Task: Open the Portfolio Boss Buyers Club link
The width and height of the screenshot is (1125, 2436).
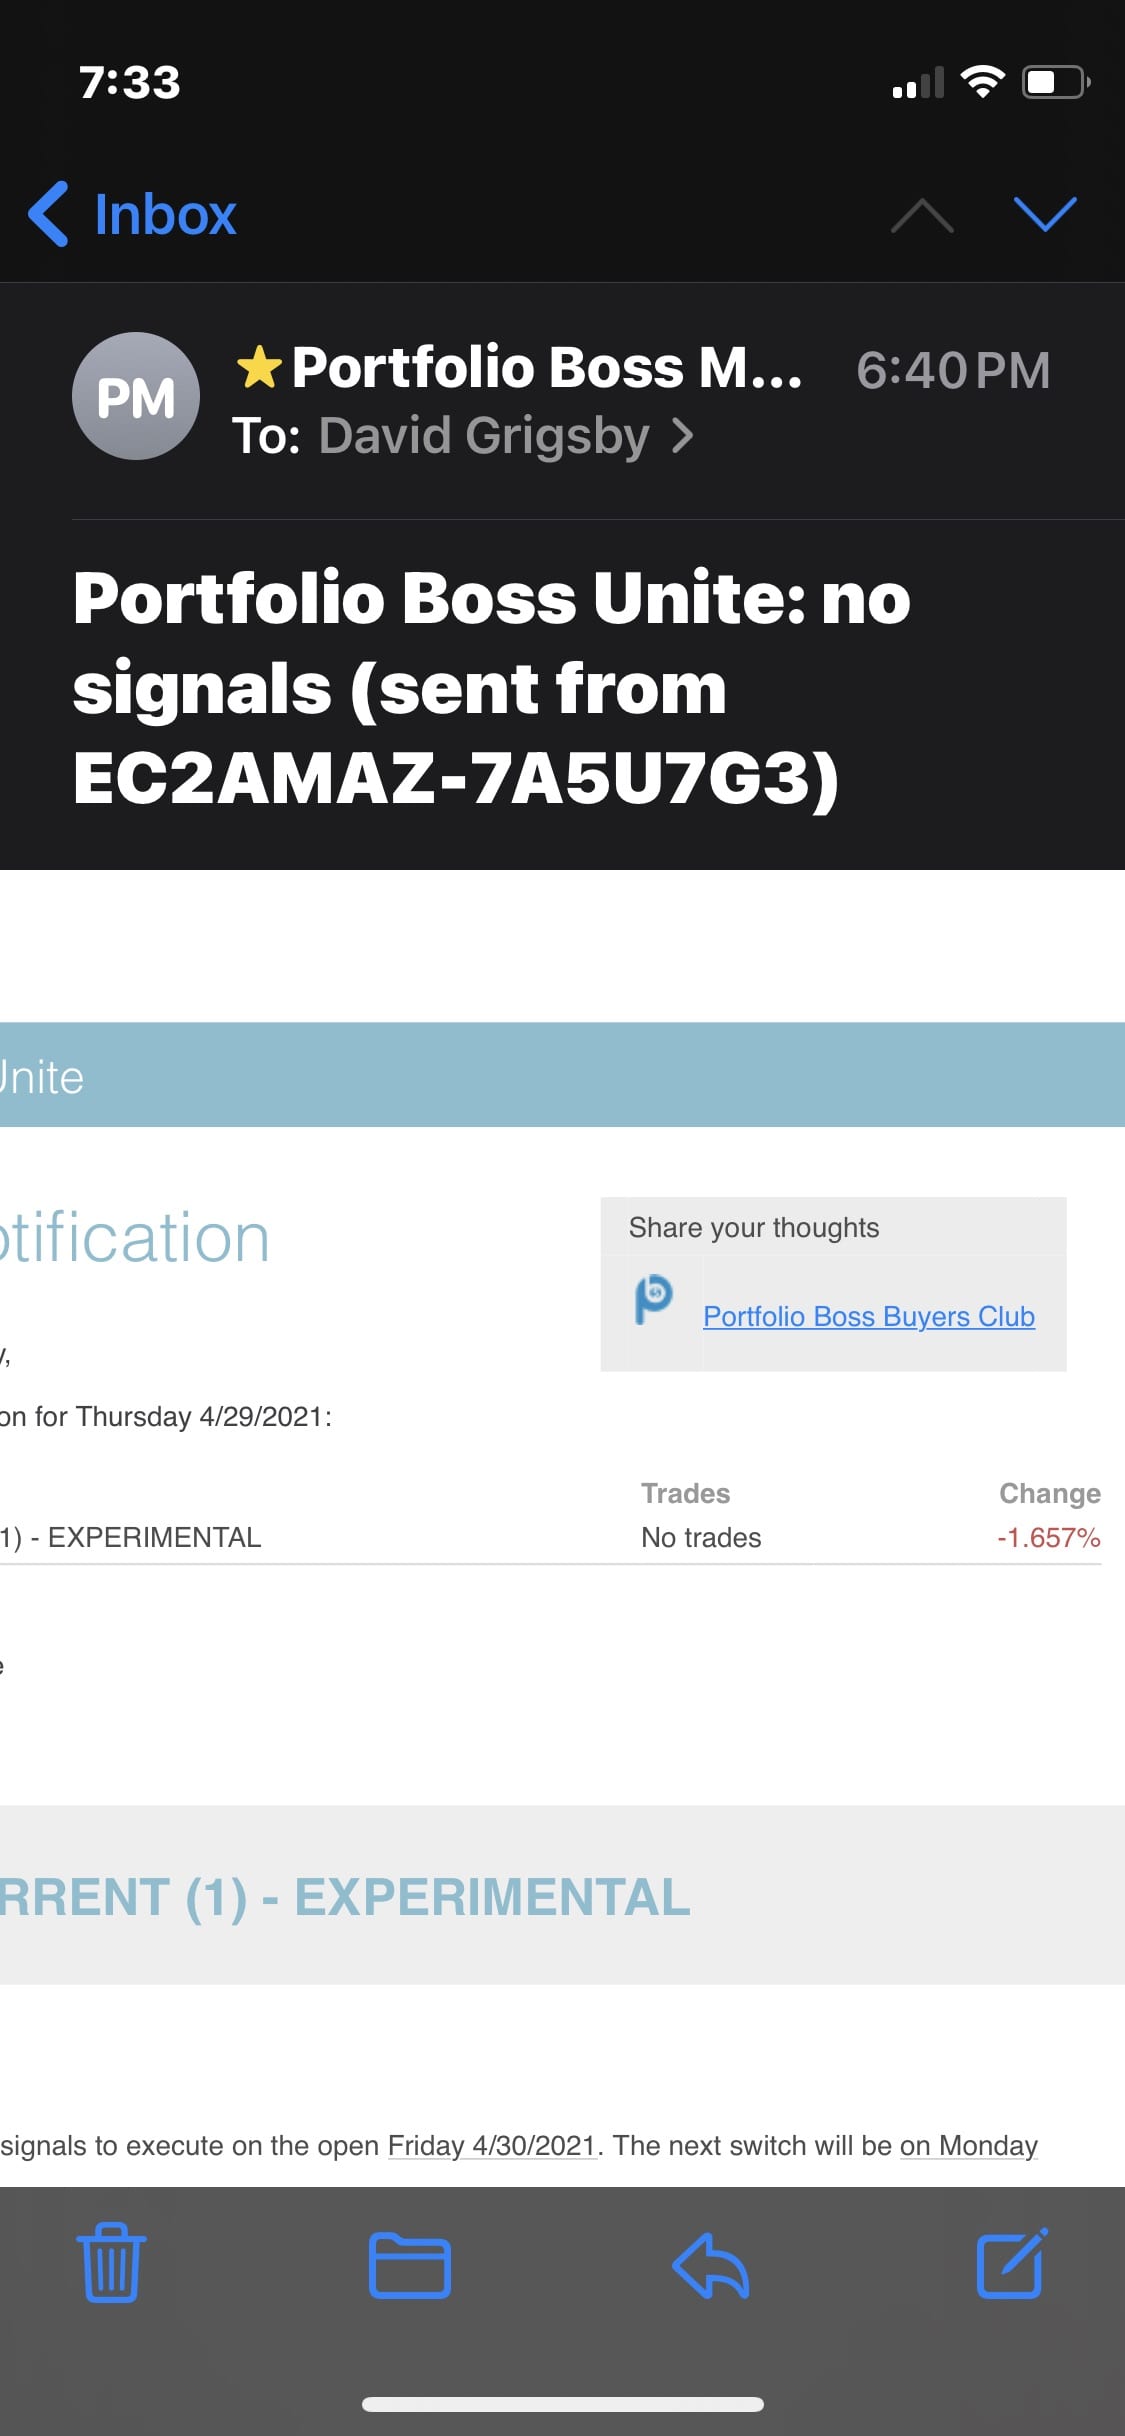Action: (x=869, y=1316)
